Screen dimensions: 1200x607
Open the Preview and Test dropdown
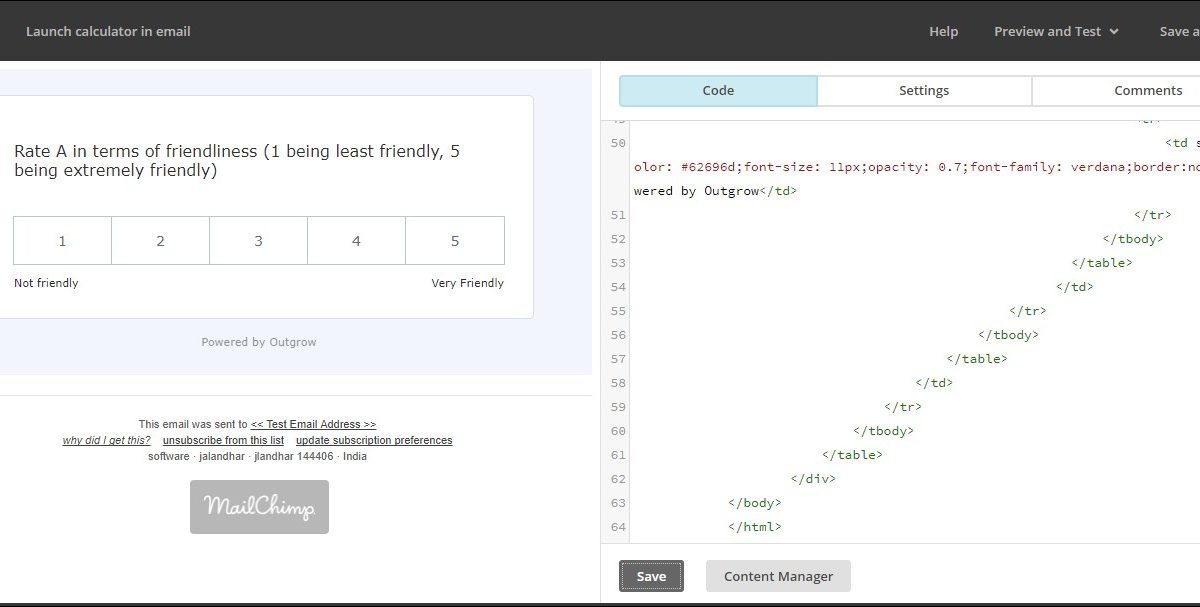point(1056,31)
